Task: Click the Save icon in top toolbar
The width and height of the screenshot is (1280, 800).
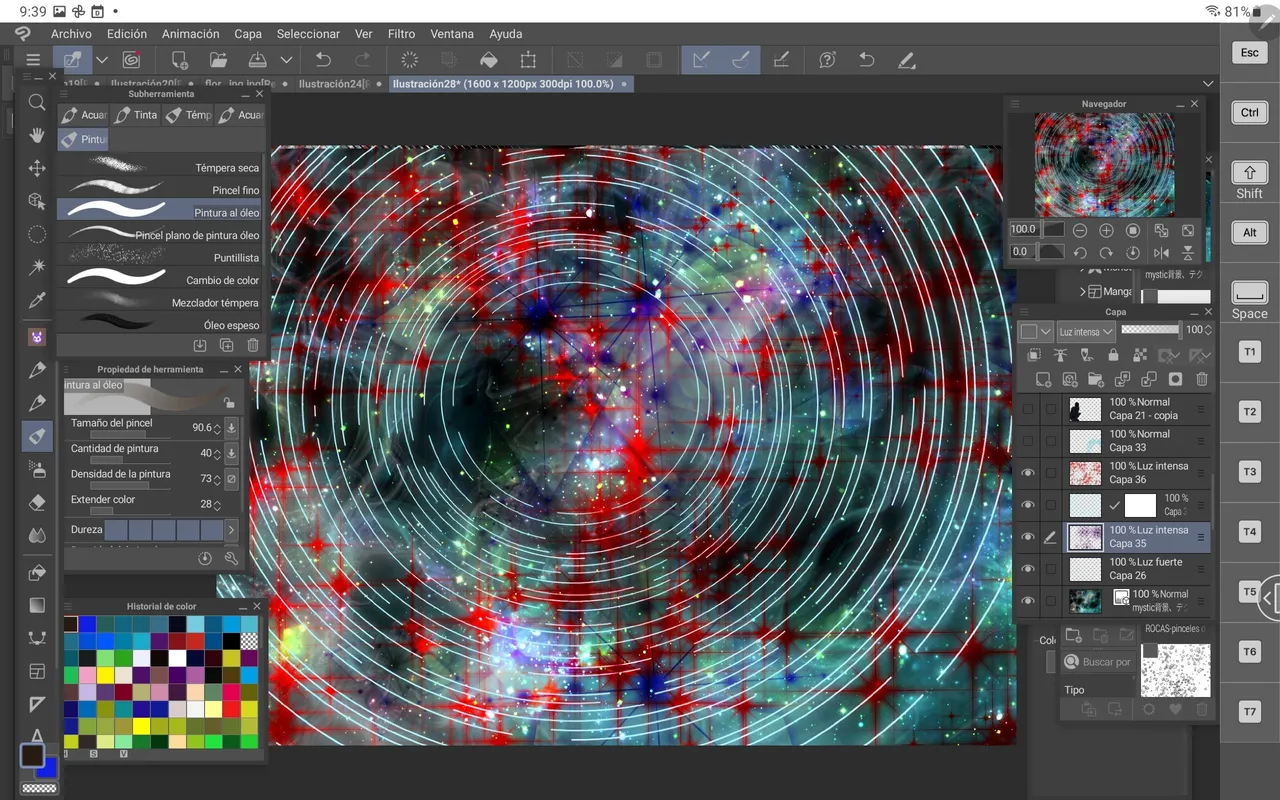Action: coord(257,60)
